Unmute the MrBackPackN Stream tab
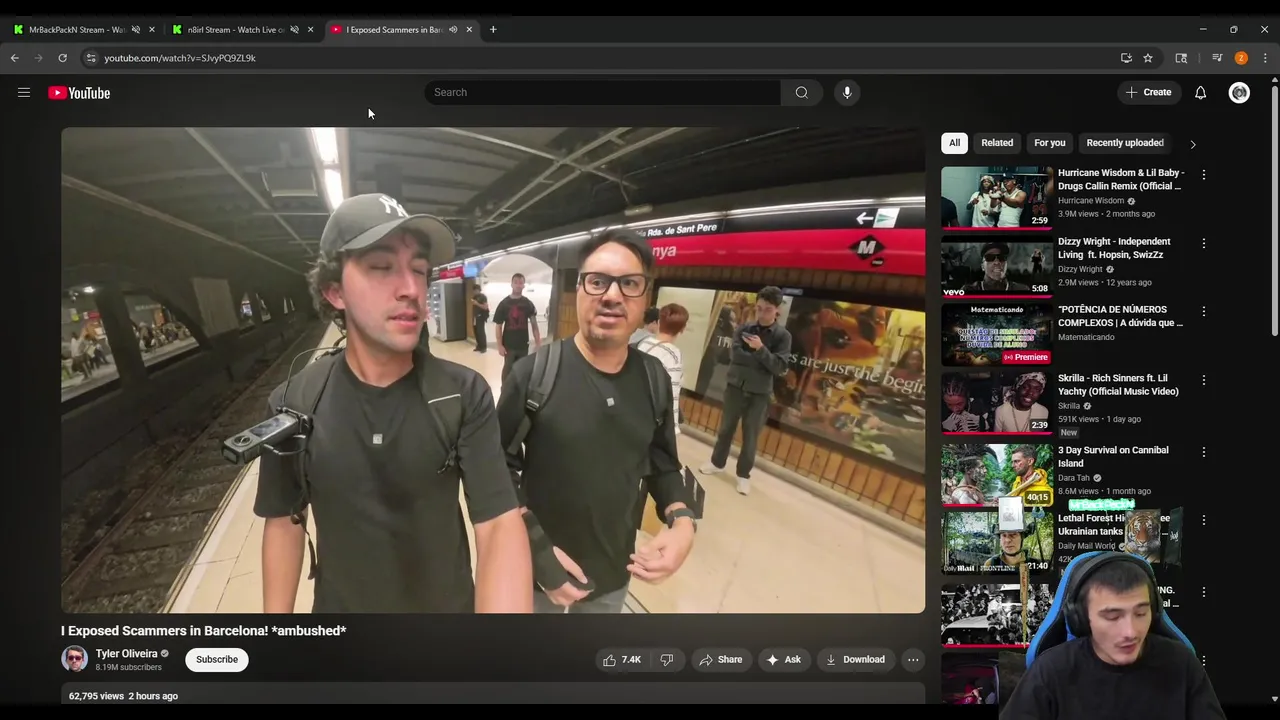The width and height of the screenshot is (1280, 720). pyautogui.click(x=135, y=29)
